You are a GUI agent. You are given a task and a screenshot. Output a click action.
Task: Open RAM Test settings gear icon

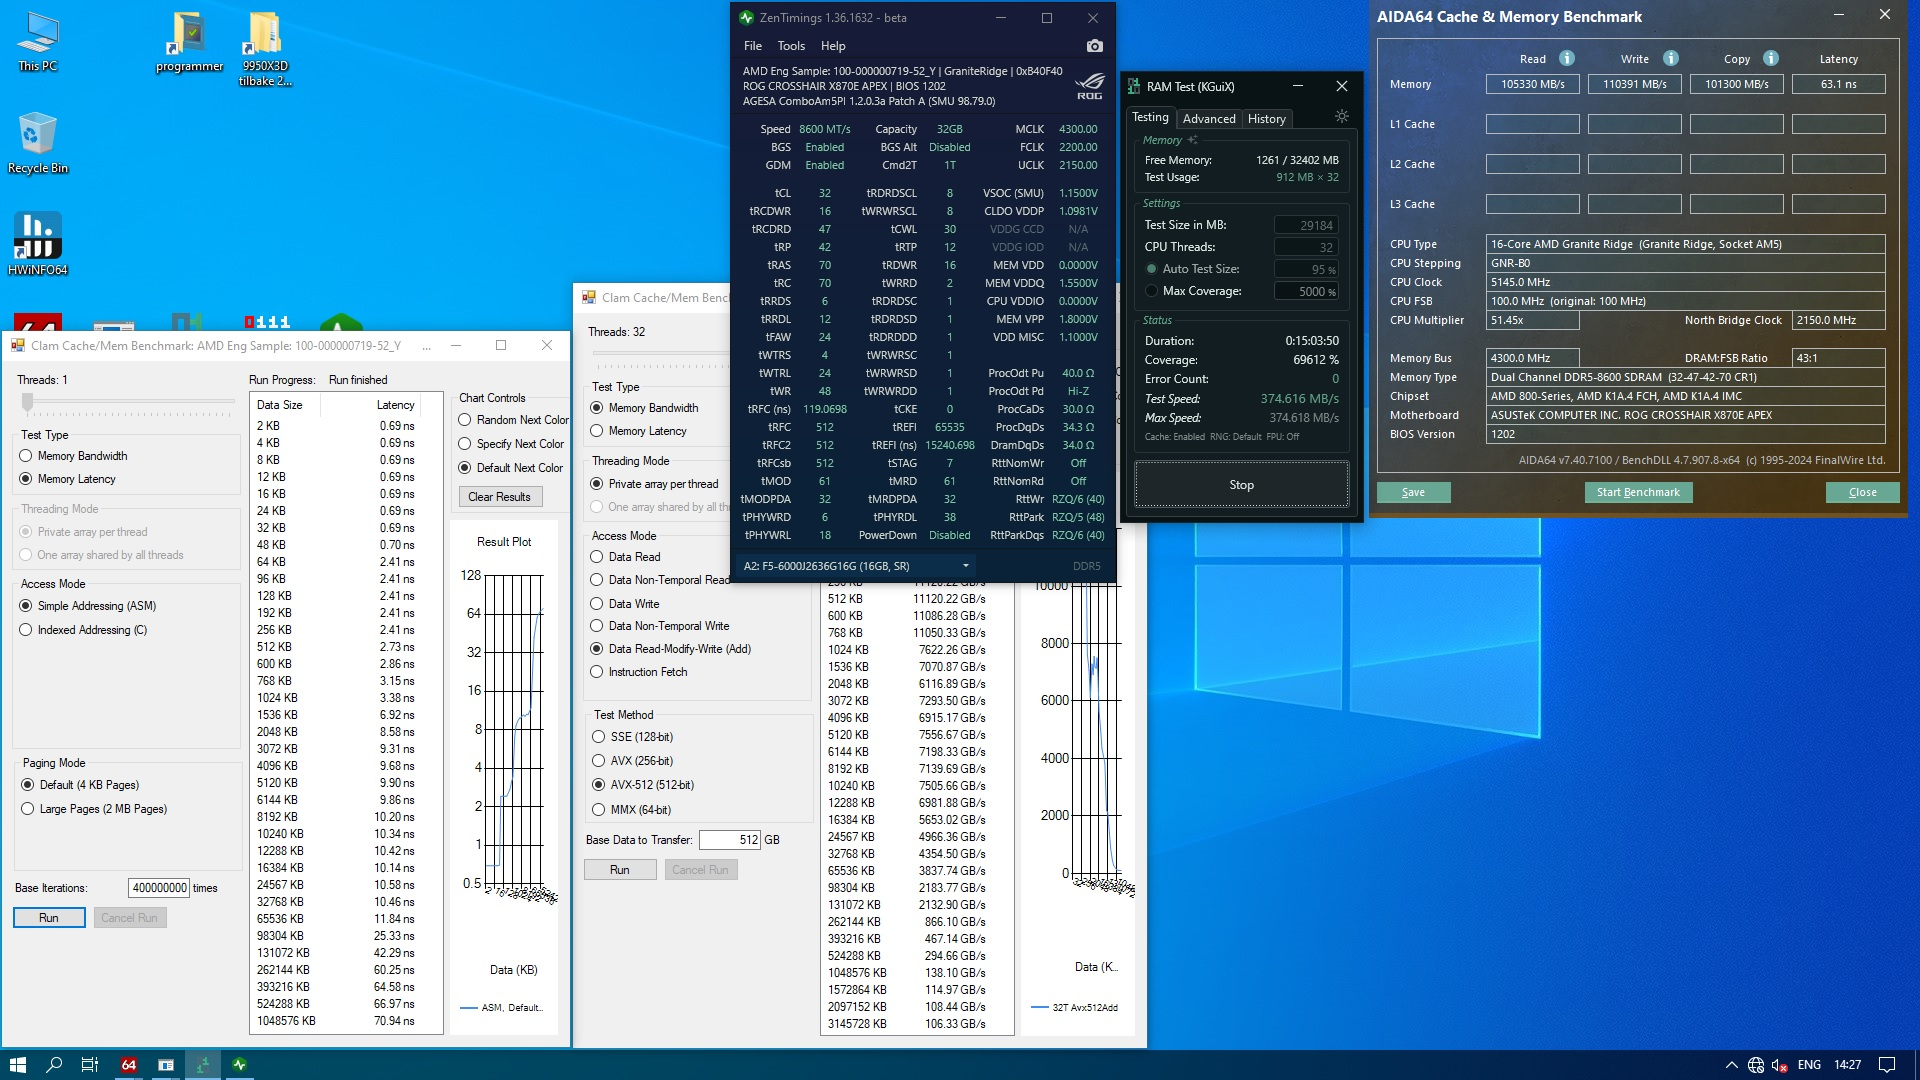[x=1341, y=117]
